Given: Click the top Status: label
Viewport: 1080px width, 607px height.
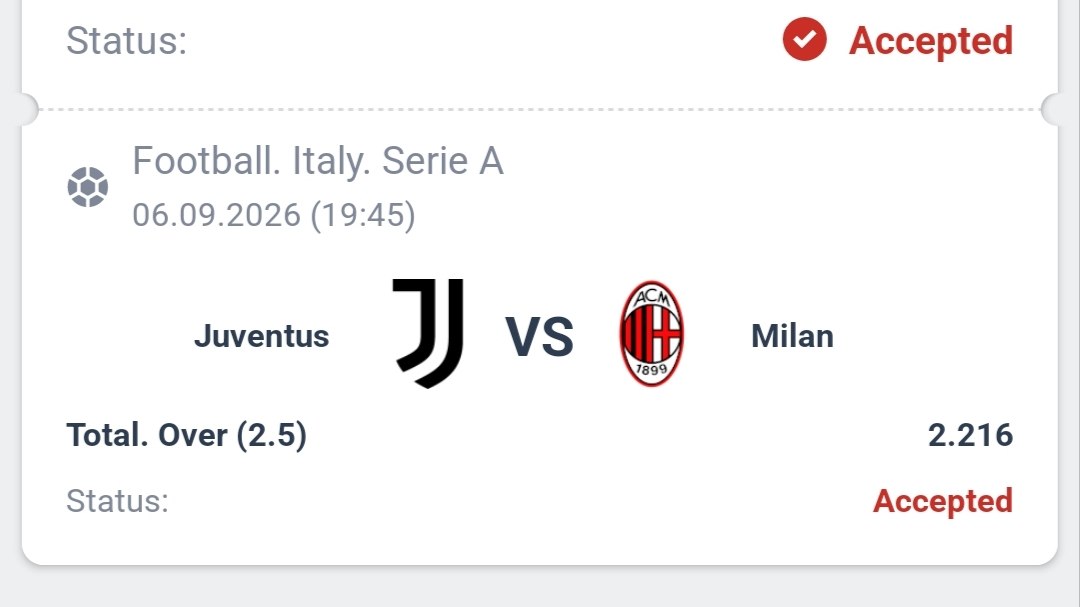Looking at the screenshot, I should tap(127, 41).
